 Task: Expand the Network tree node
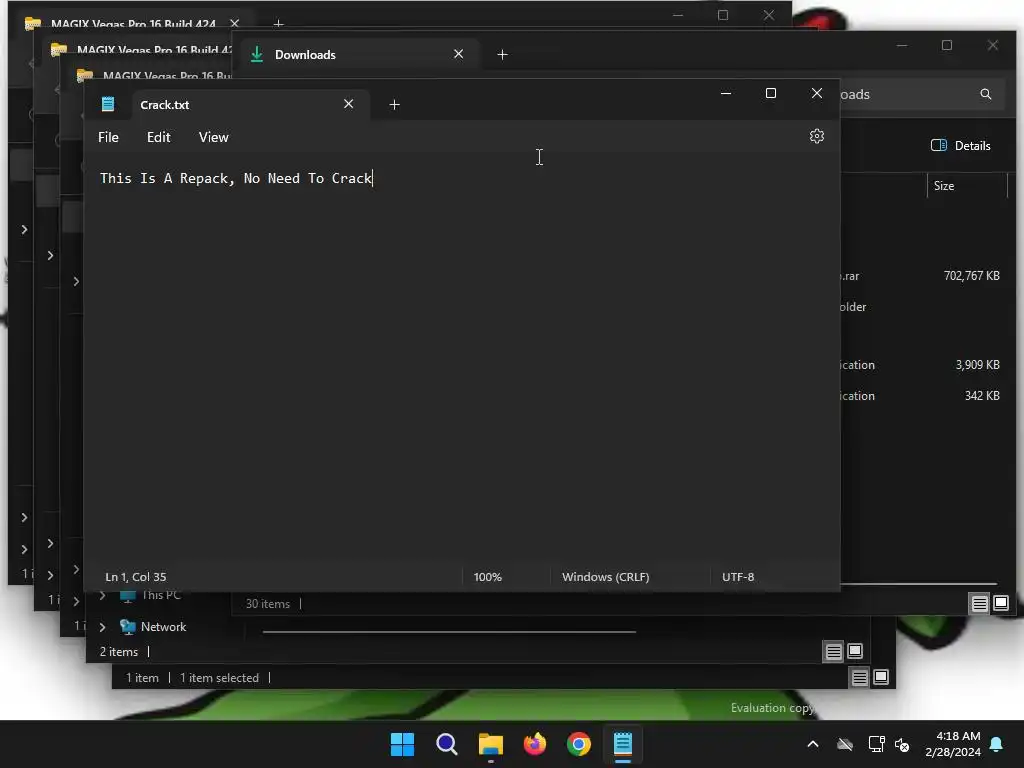[103, 627]
